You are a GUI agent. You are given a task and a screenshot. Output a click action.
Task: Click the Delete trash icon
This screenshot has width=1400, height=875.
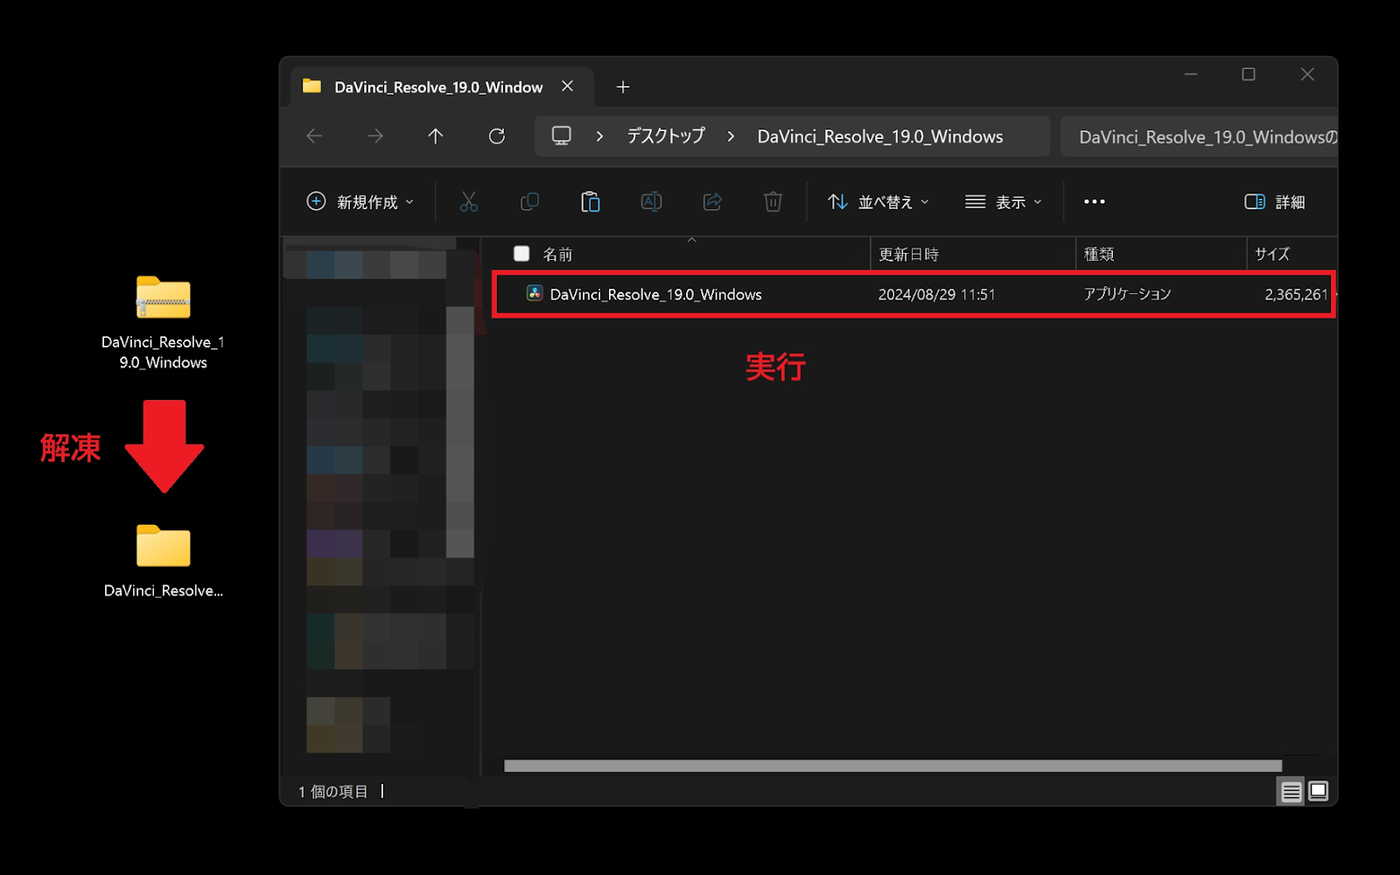click(x=773, y=202)
